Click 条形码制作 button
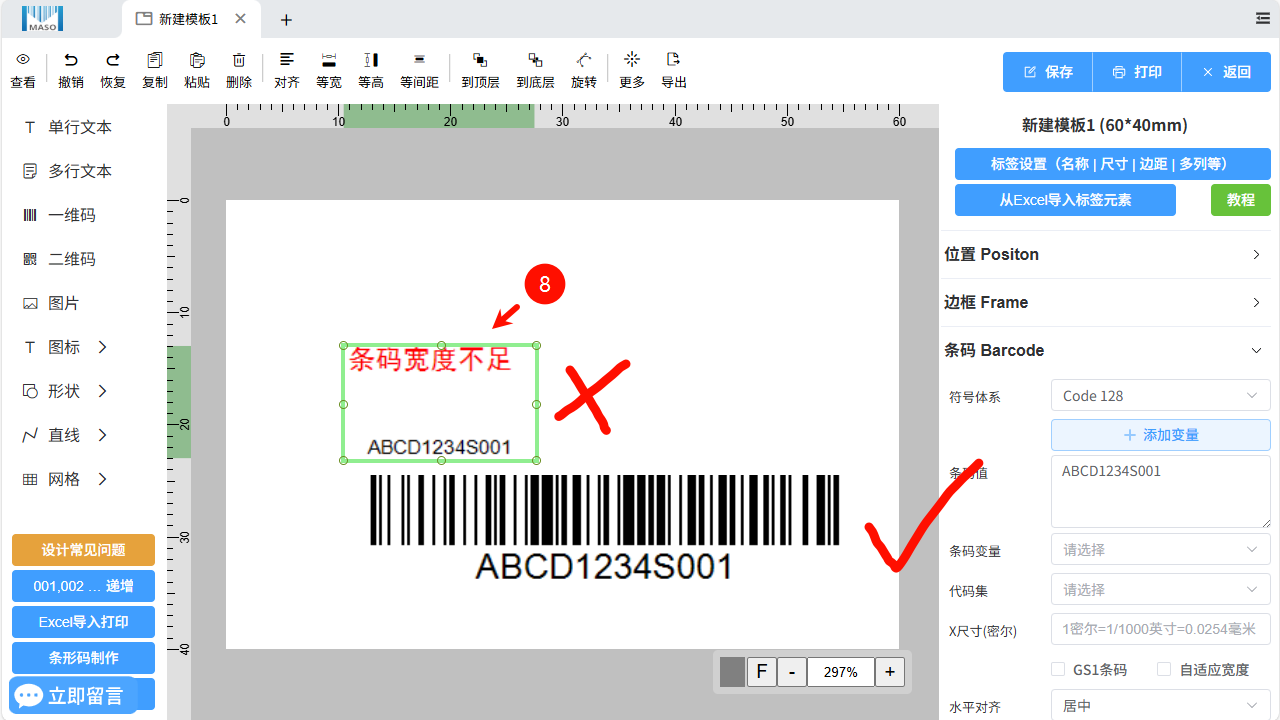This screenshot has width=1280, height=720. [83, 658]
